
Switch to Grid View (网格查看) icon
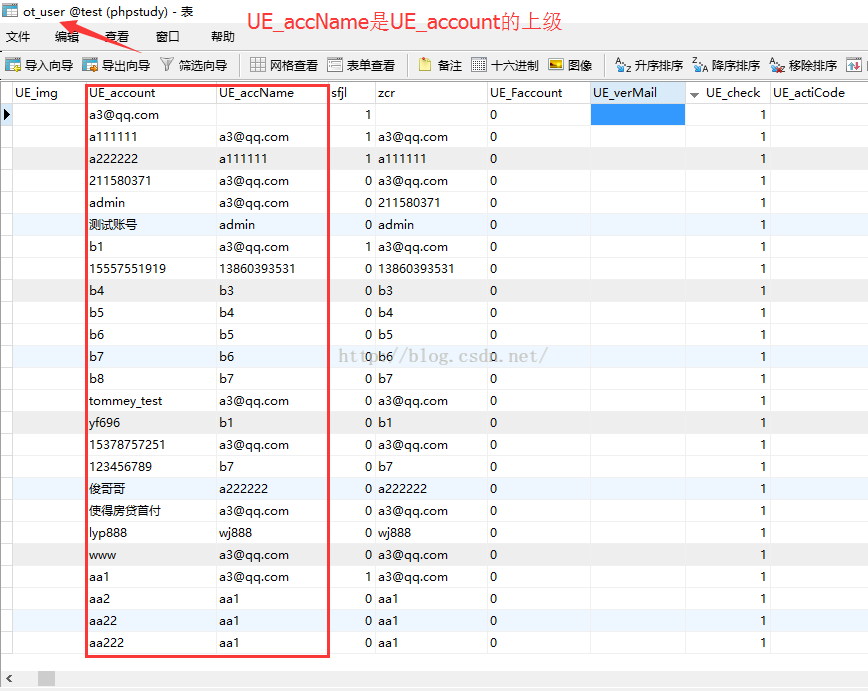[257, 65]
